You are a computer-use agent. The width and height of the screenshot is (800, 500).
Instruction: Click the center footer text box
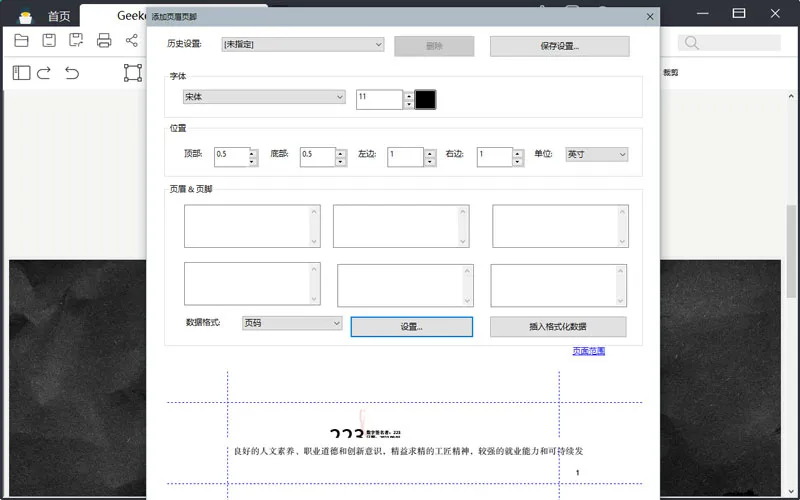pyautogui.click(x=405, y=286)
